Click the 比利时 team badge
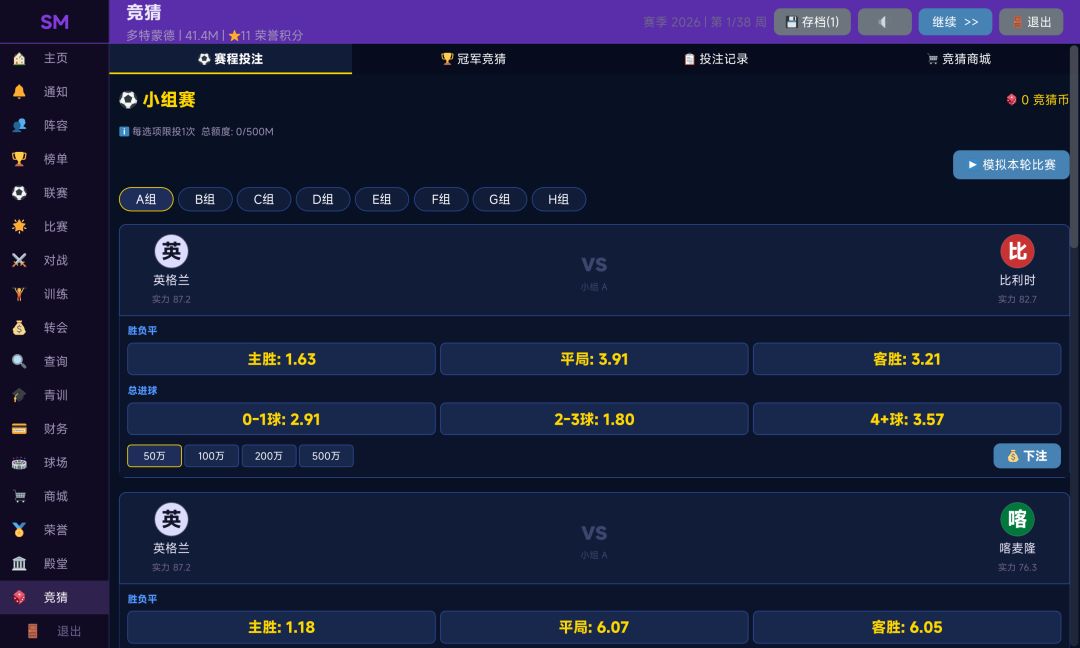 [x=1017, y=251]
